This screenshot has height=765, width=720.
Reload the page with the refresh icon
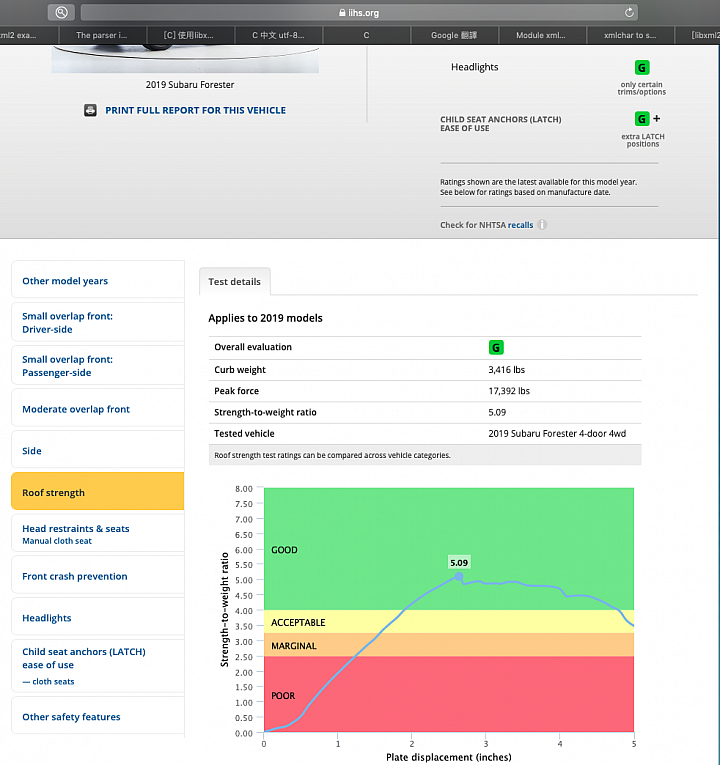629,13
